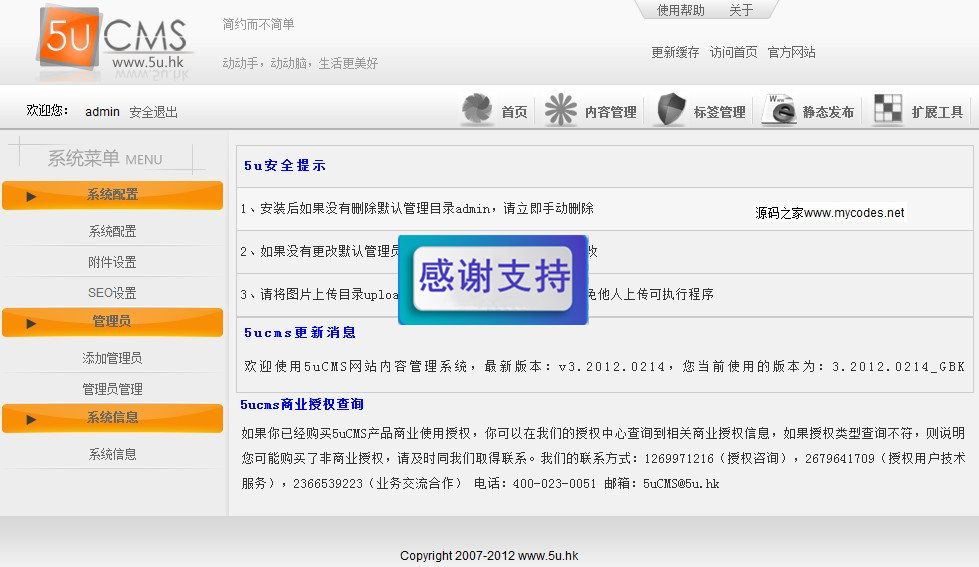This screenshot has height=567, width=979.
Task: Click the security tip about deleting admin directory
Action: point(417,209)
